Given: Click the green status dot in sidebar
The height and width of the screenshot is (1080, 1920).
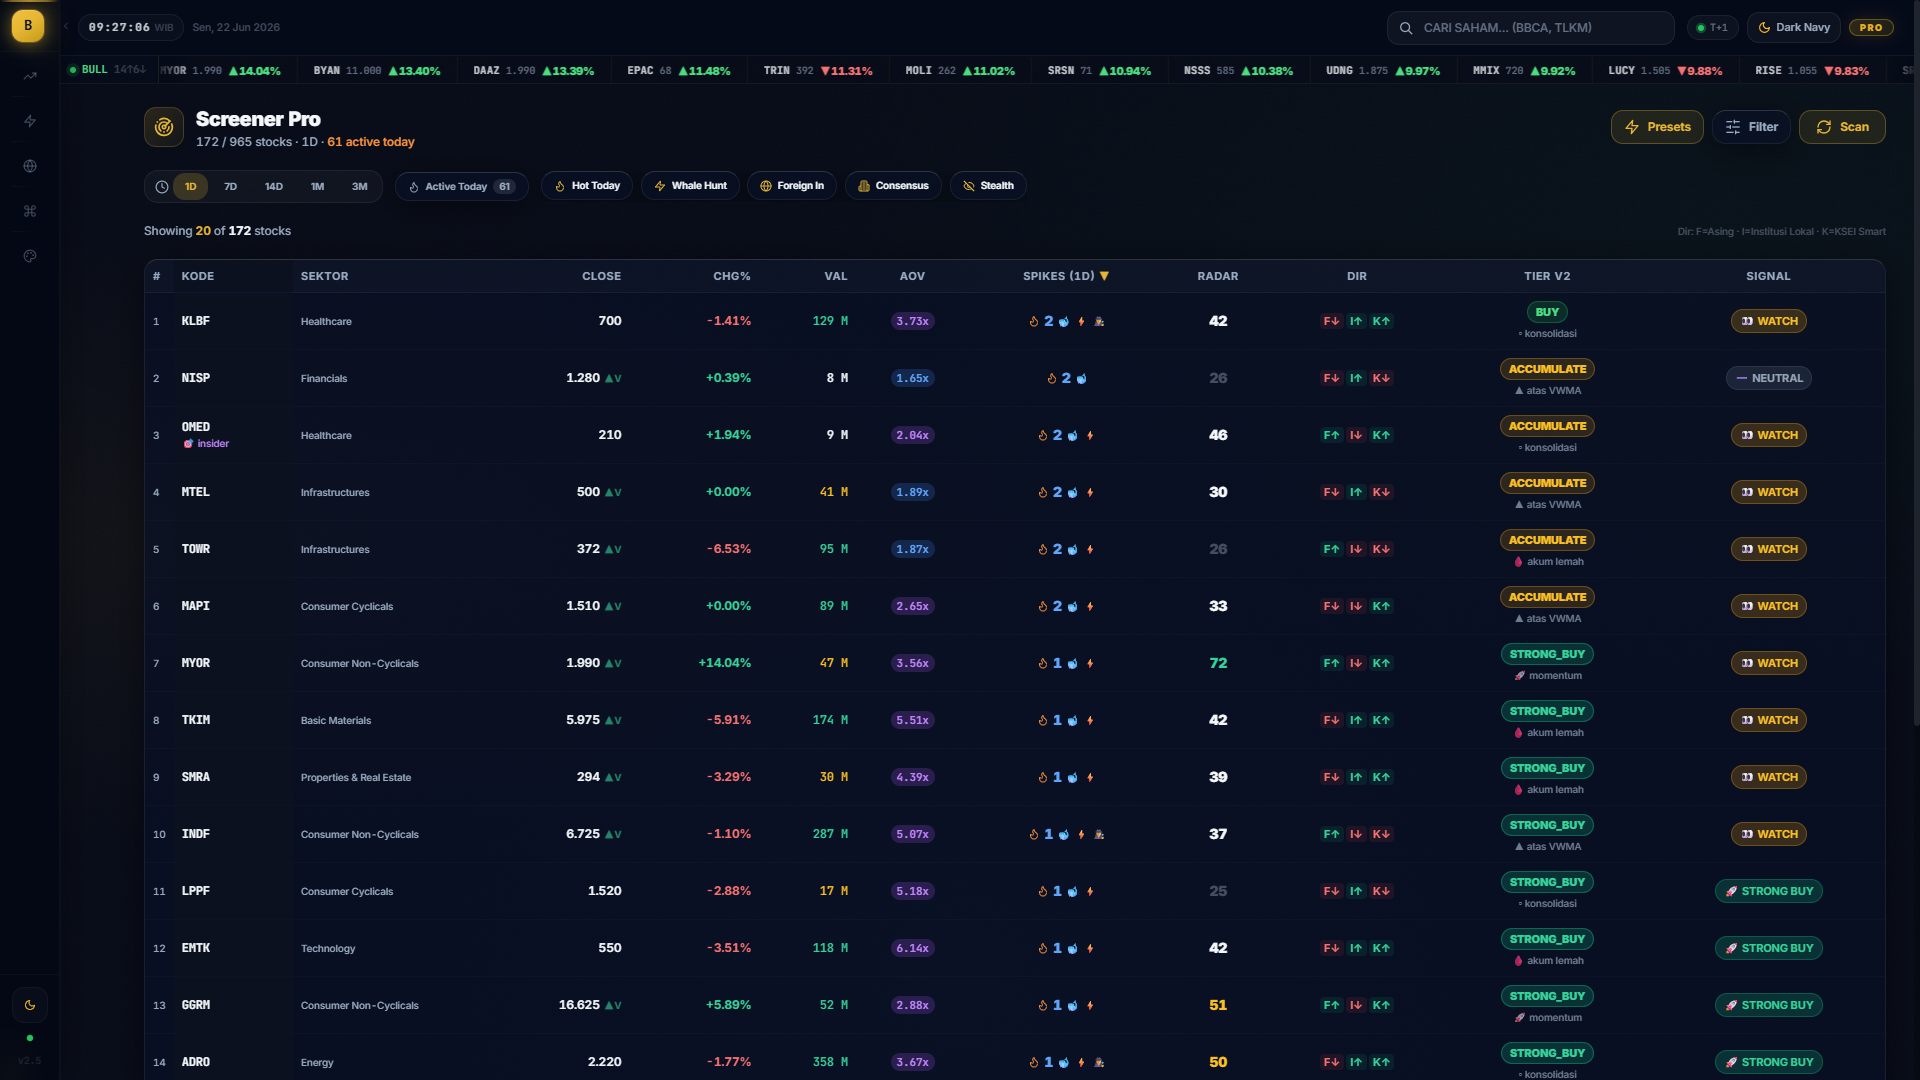Looking at the screenshot, I should (x=30, y=1038).
